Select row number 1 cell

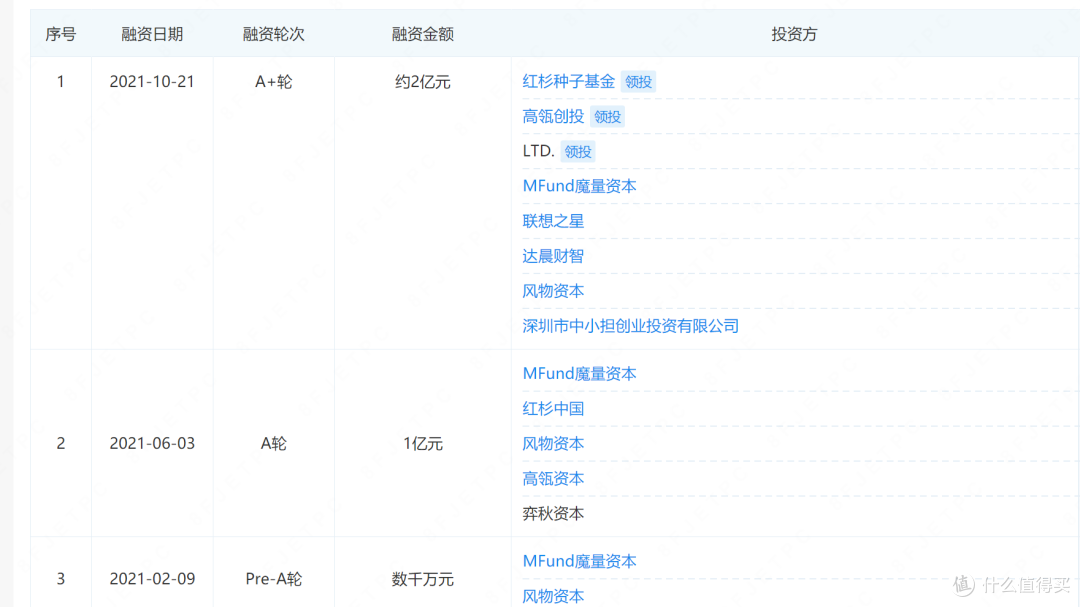61,81
